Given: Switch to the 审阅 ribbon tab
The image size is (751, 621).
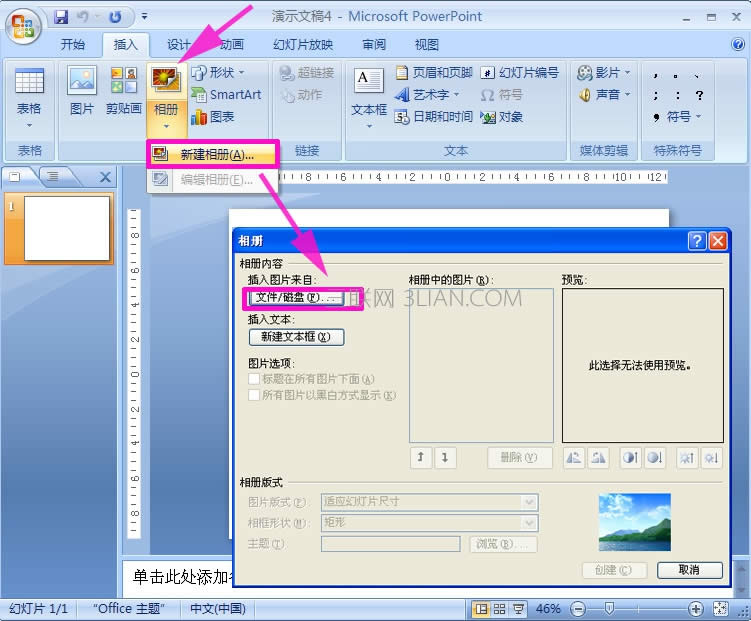Looking at the screenshot, I should [x=374, y=45].
